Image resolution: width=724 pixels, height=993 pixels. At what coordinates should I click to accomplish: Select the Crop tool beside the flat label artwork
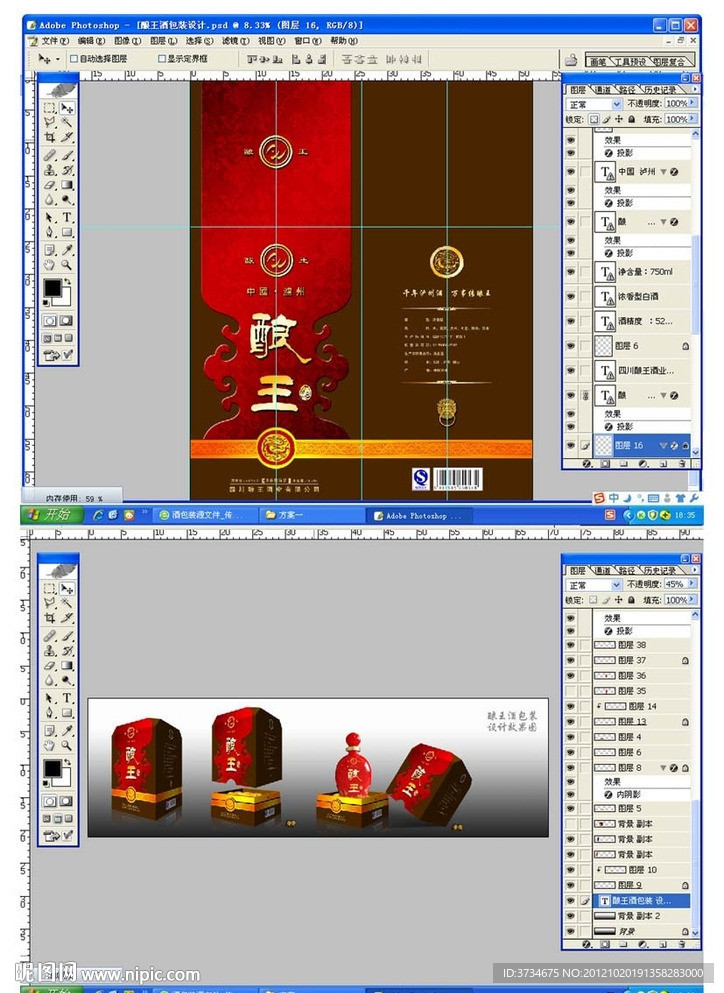[x=50, y=137]
